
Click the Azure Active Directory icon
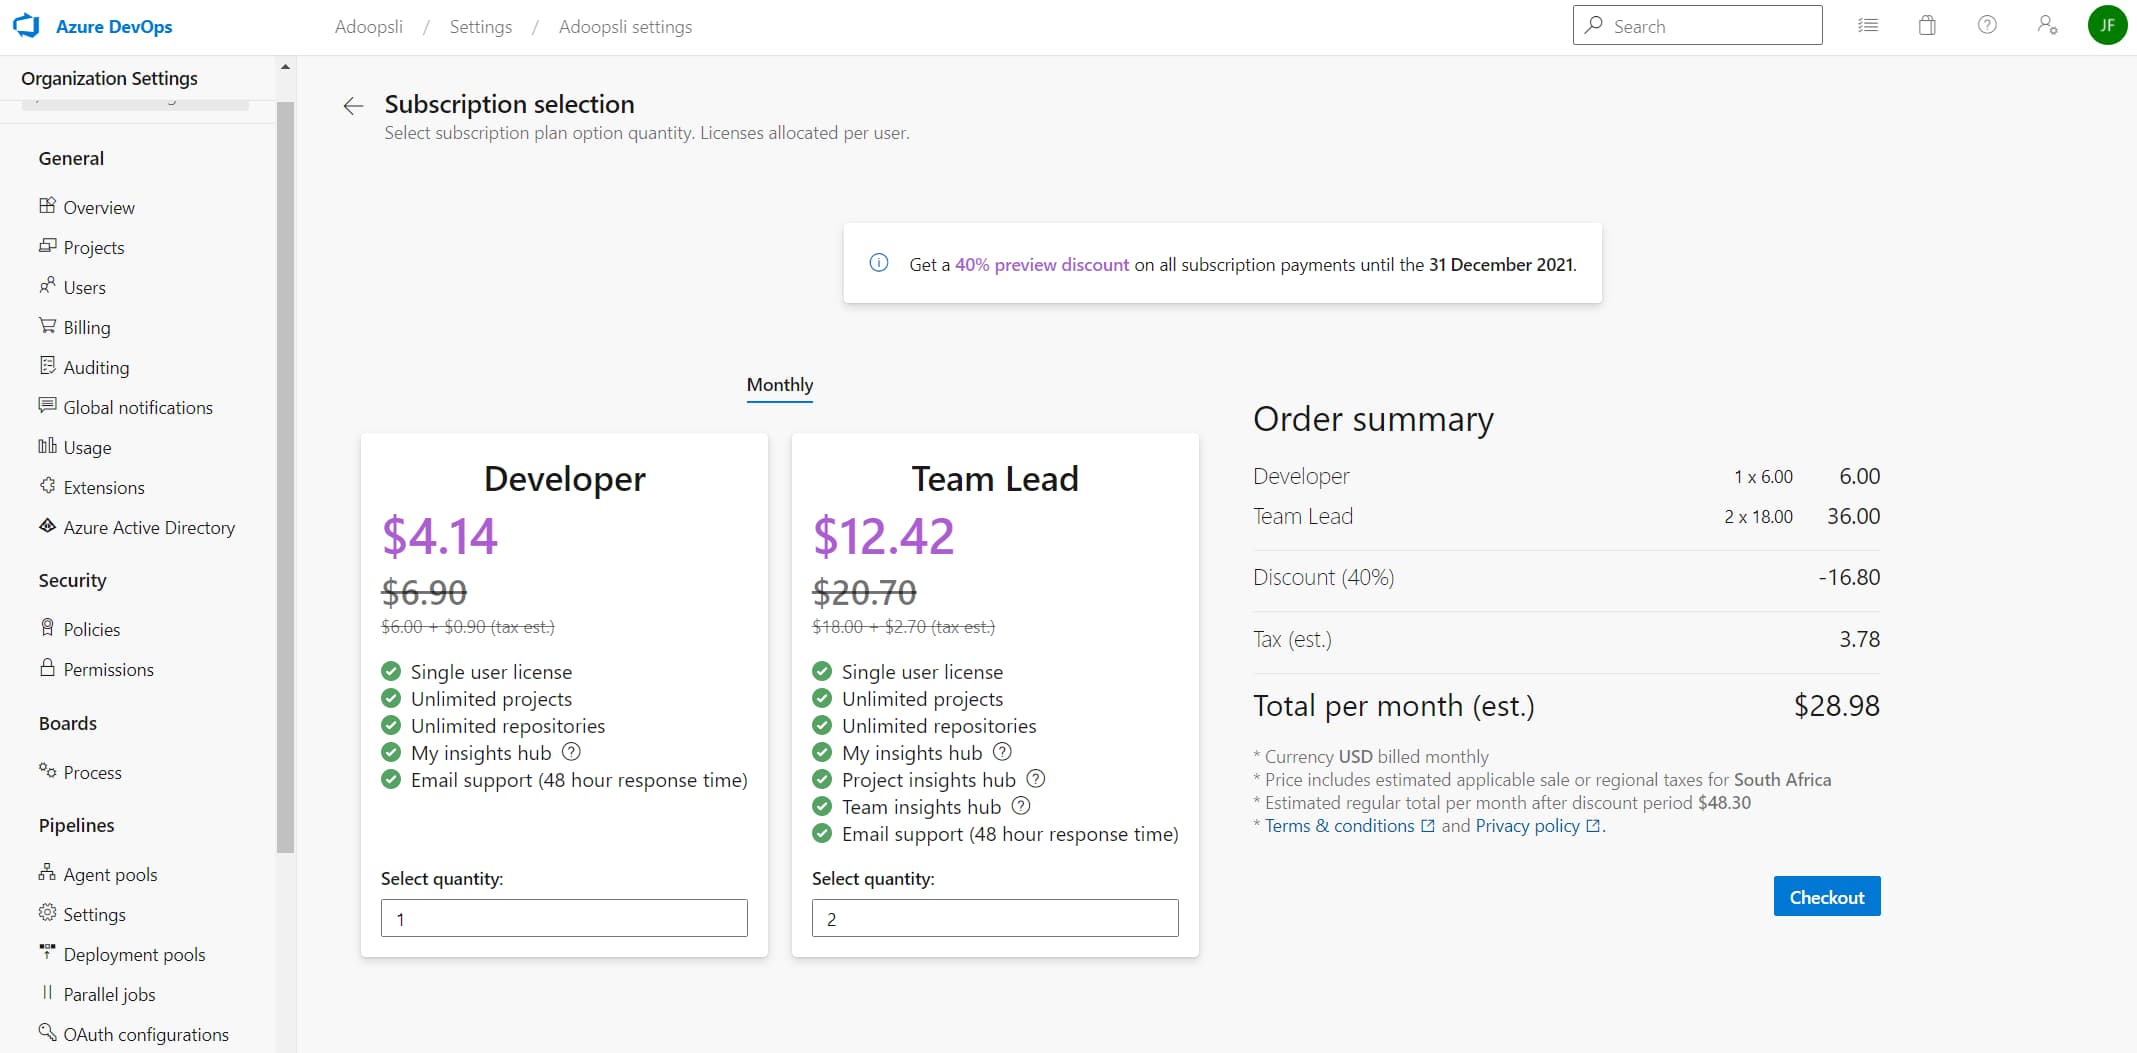click(47, 526)
